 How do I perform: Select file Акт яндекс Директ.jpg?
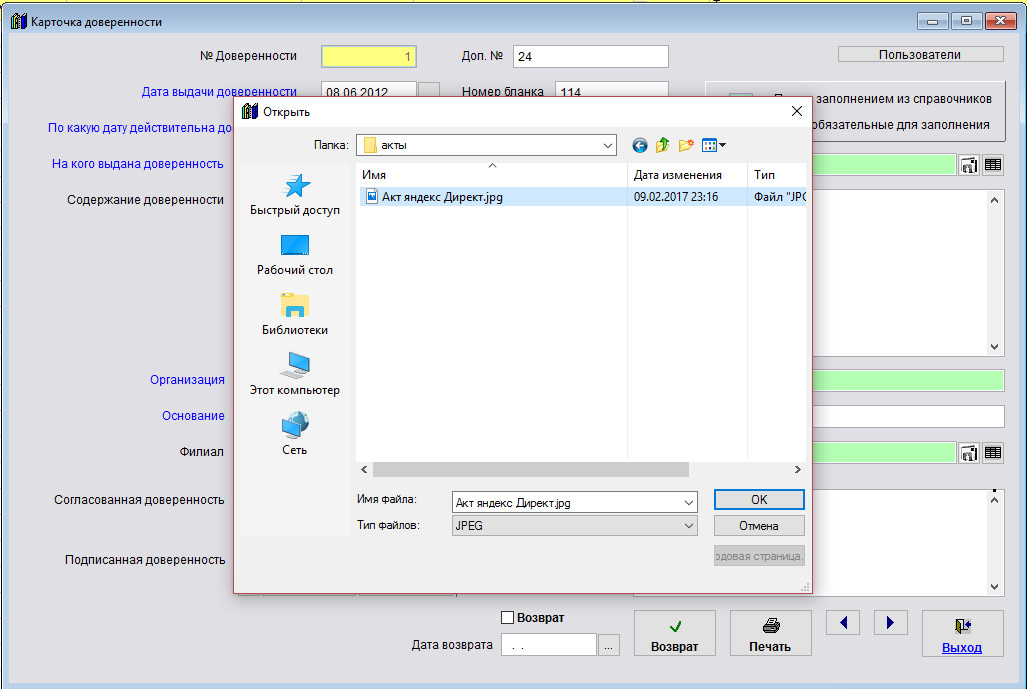tap(442, 197)
